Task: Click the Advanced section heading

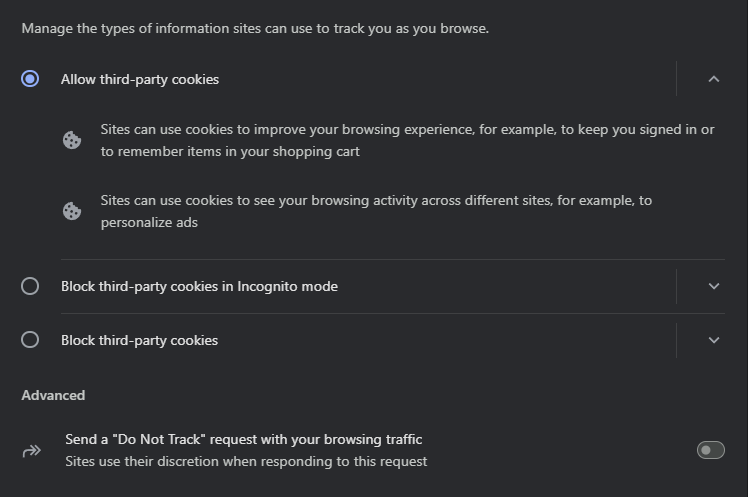Action: tap(53, 395)
